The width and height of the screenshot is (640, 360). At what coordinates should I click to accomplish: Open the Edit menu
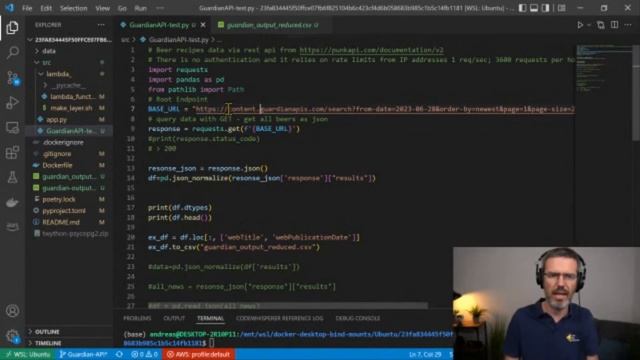point(46,8)
